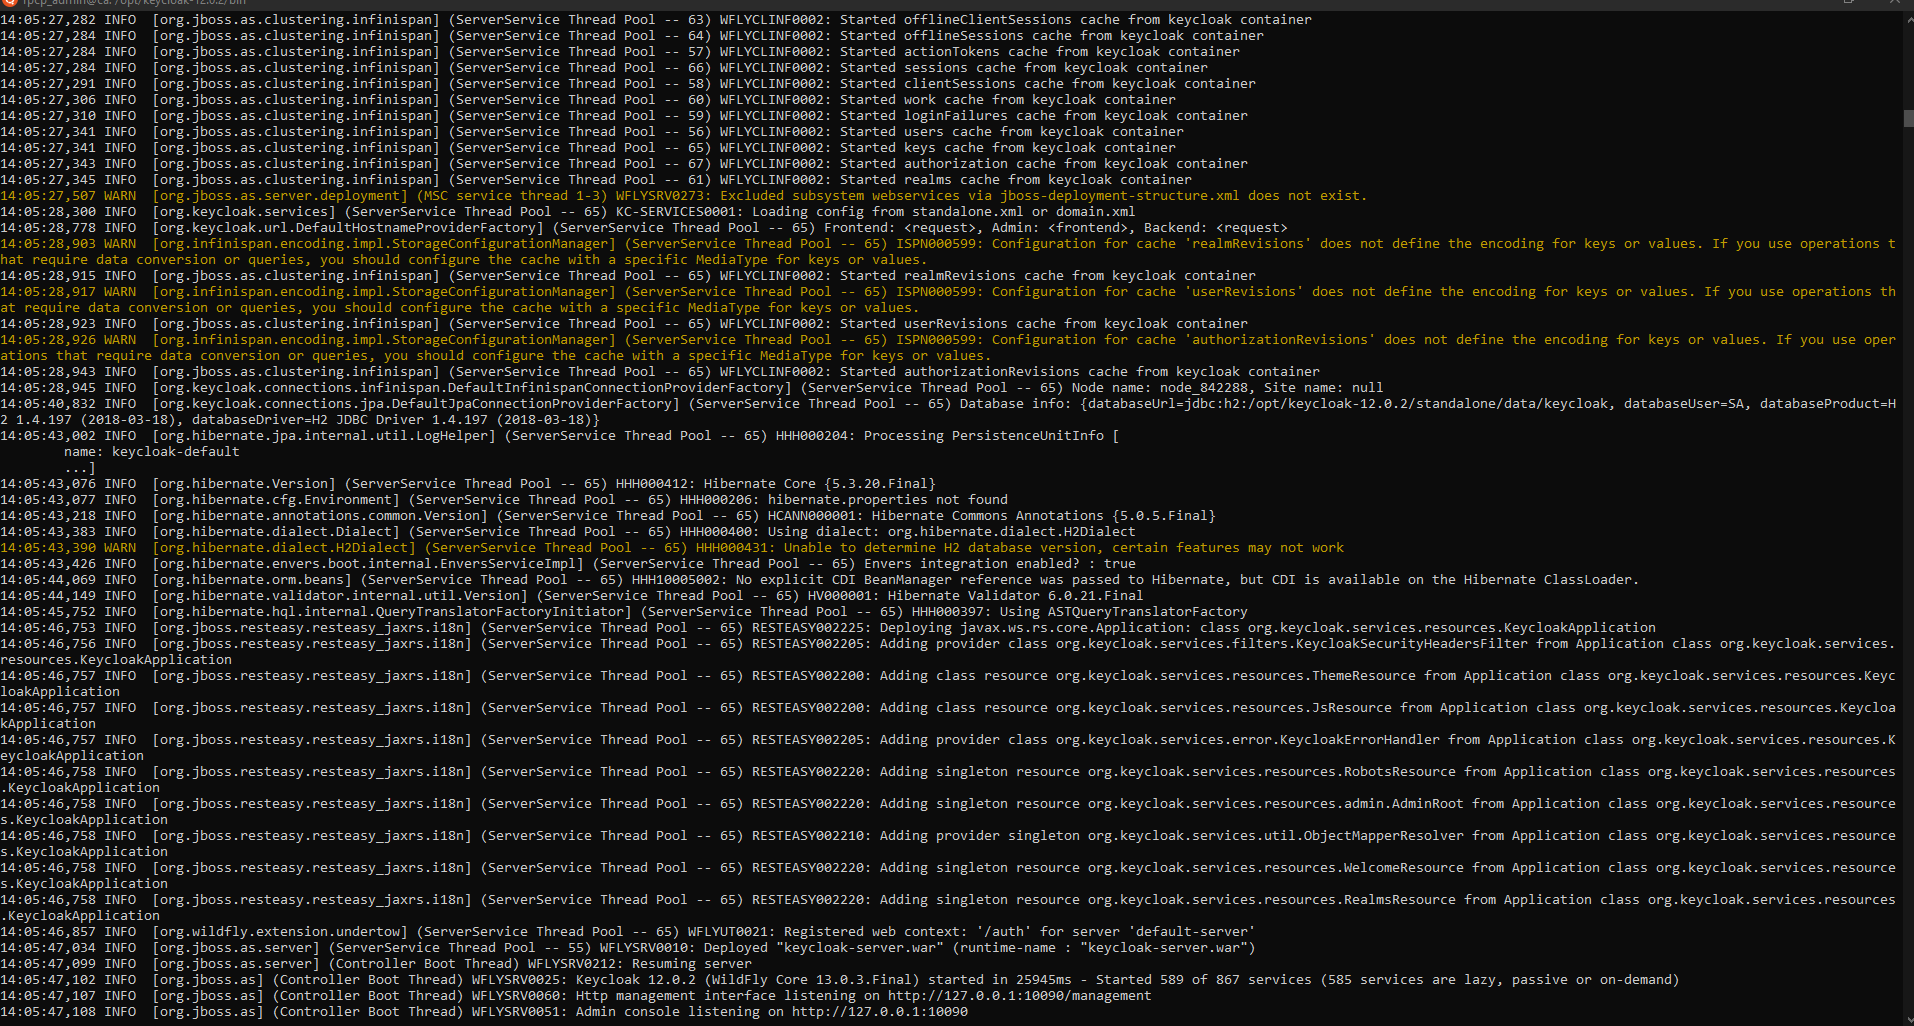
Task: Click warning code 'HHH000431:'
Action: [736, 547]
